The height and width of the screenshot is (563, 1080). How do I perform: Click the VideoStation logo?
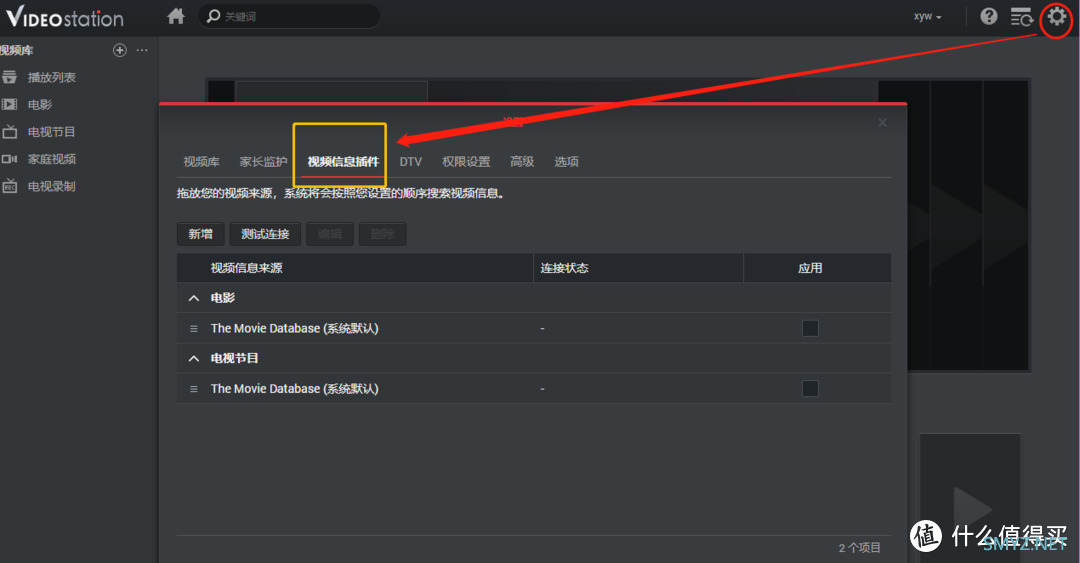(x=65, y=17)
